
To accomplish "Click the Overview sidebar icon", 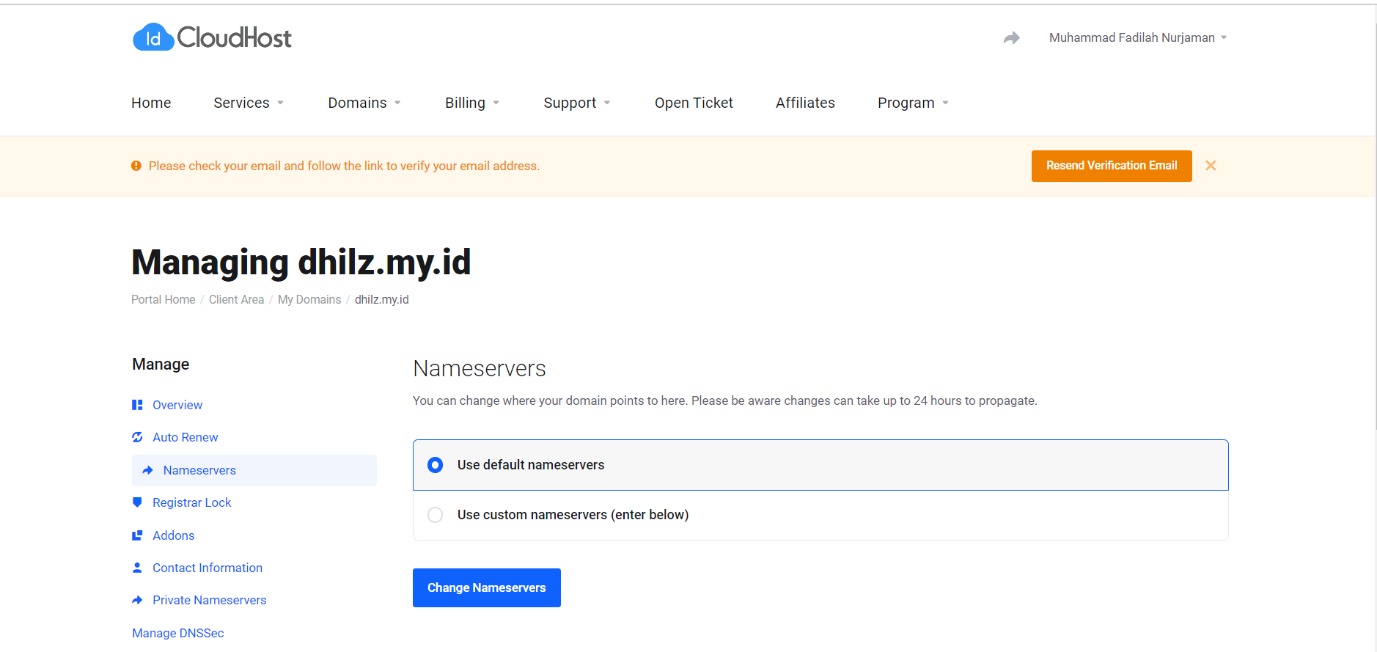I will (x=137, y=405).
